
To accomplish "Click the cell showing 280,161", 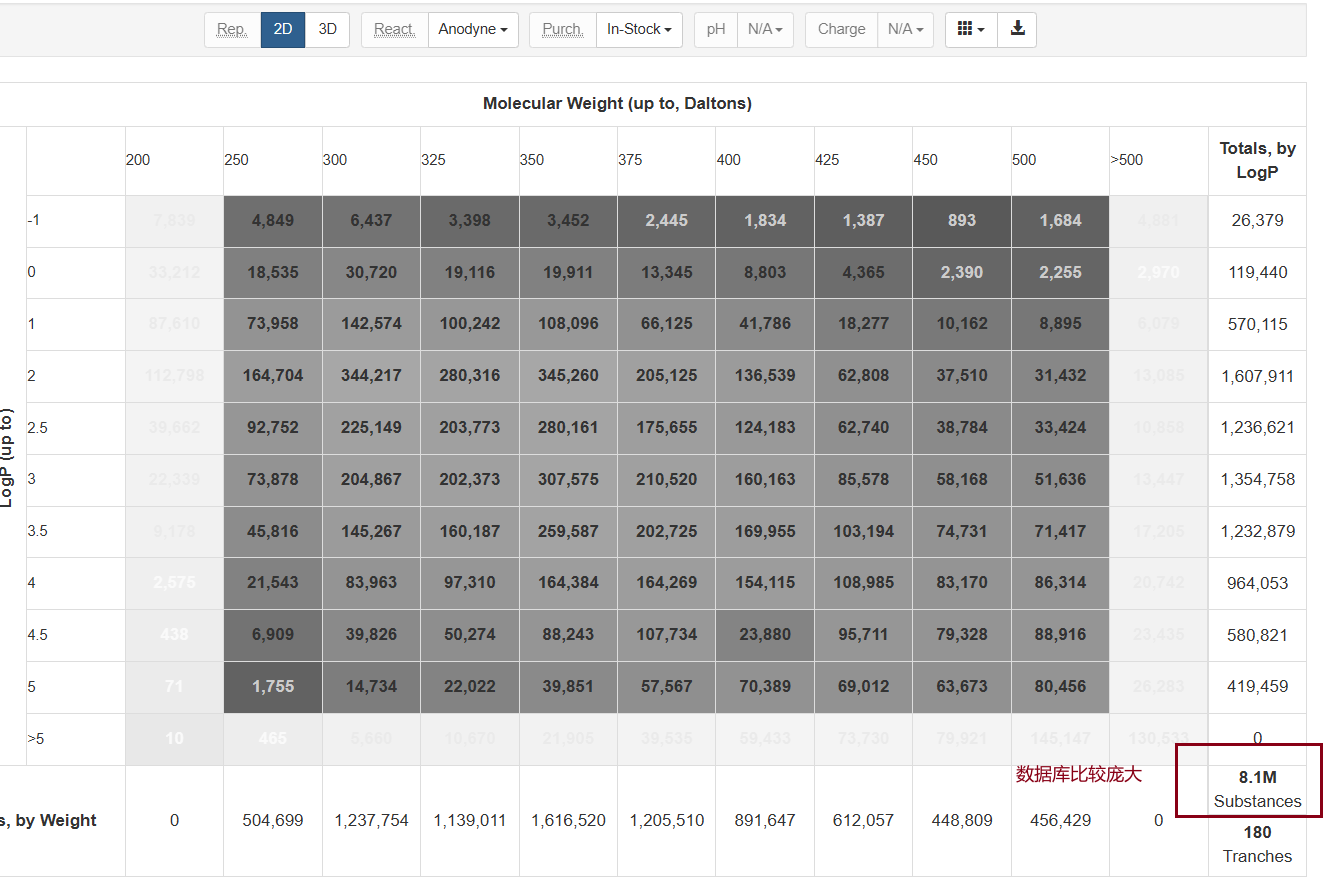I will point(568,428).
